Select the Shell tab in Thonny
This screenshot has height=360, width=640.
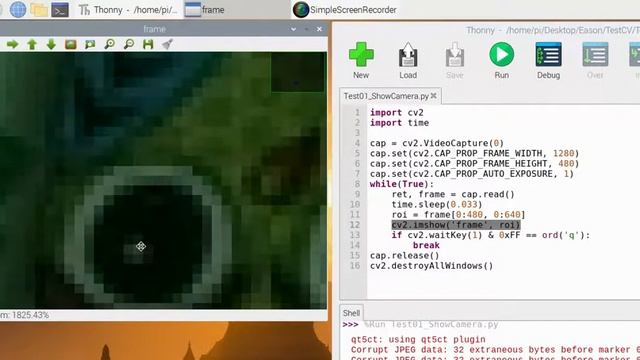[x=351, y=313]
